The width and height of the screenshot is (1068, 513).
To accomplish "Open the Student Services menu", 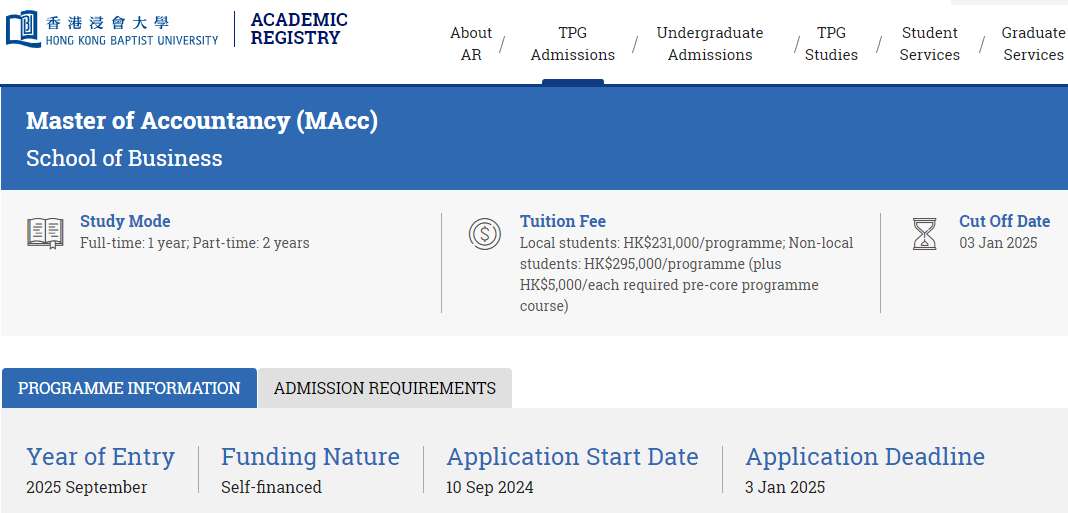I will [x=929, y=44].
